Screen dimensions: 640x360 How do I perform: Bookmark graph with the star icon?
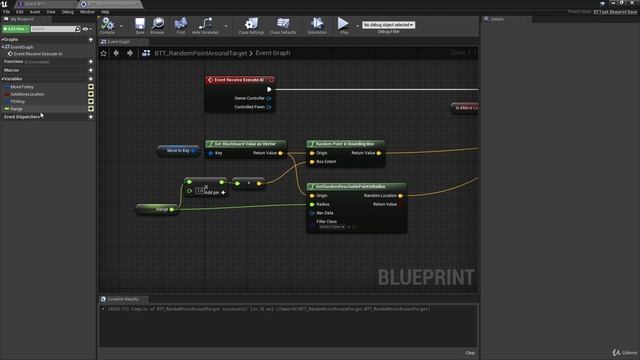point(104,53)
